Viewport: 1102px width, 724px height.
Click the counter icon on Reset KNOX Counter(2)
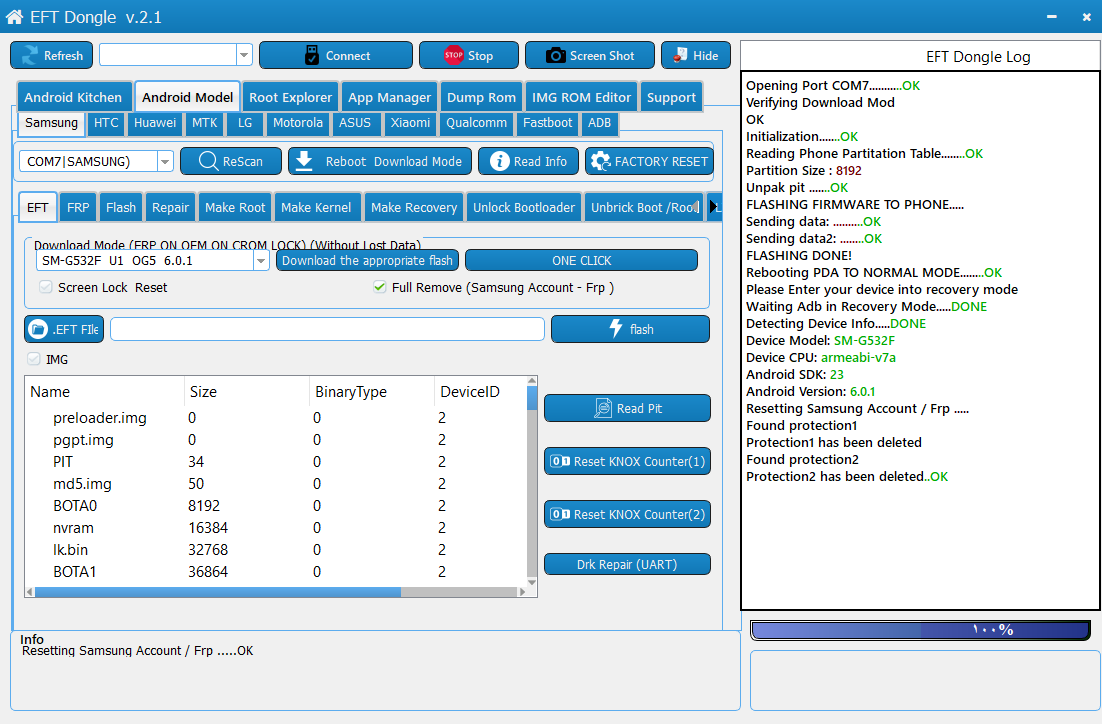click(x=560, y=514)
